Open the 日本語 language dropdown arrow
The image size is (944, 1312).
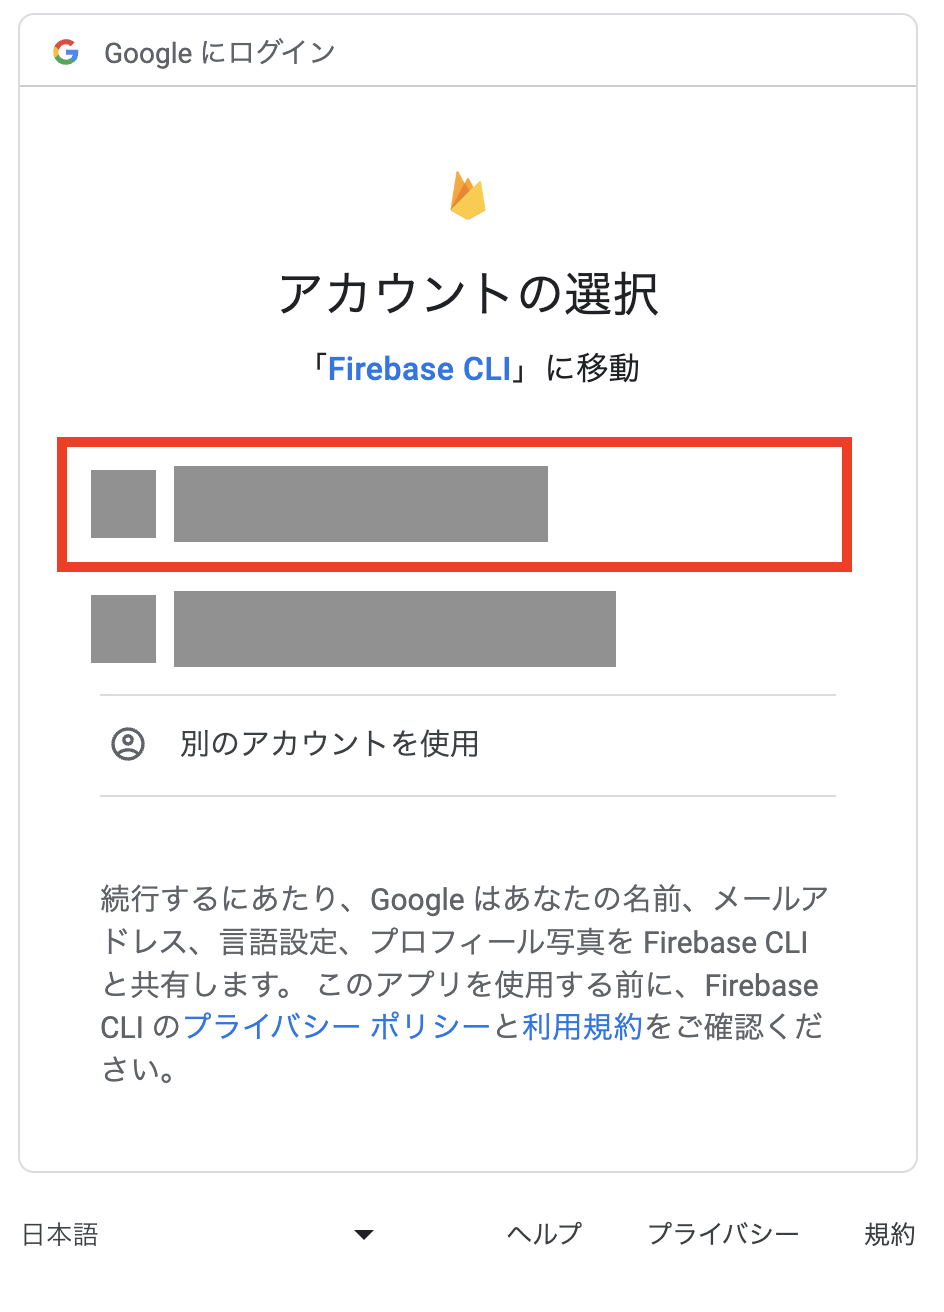(x=362, y=1235)
